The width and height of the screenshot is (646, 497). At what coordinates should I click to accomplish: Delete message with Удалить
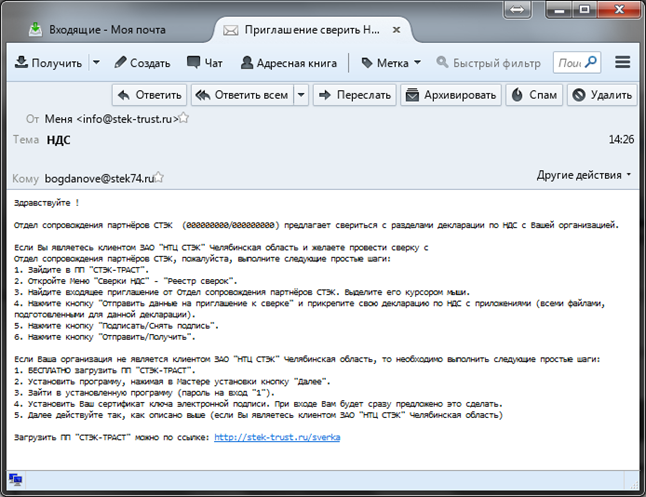(x=602, y=95)
